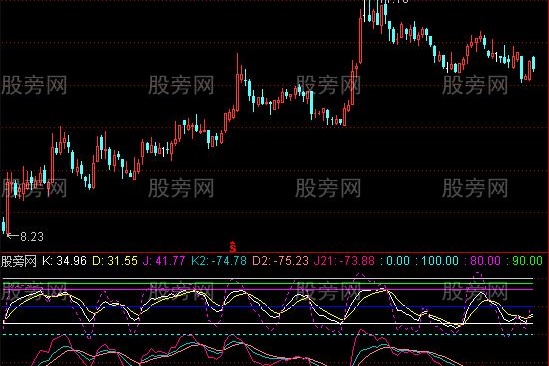Open indicator name 股旁网 beside K value

pyautogui.click(x=19, y=261)
